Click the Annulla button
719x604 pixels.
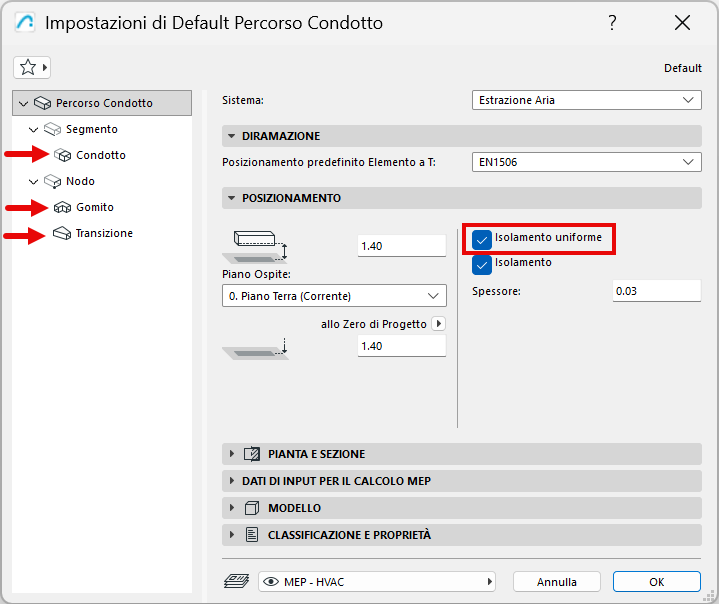point(557,581)
